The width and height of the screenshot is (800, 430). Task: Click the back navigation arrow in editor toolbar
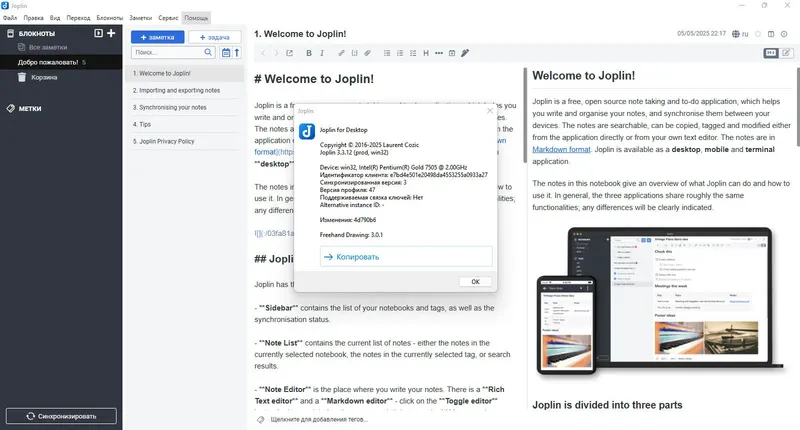[263, 53]
